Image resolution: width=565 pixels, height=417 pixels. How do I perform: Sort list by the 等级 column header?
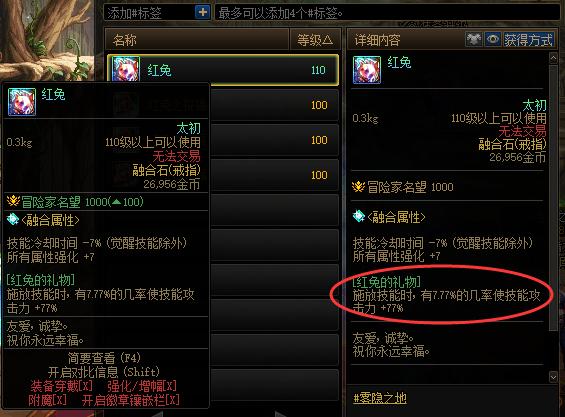pyautogui.click(x=315, y=40)
